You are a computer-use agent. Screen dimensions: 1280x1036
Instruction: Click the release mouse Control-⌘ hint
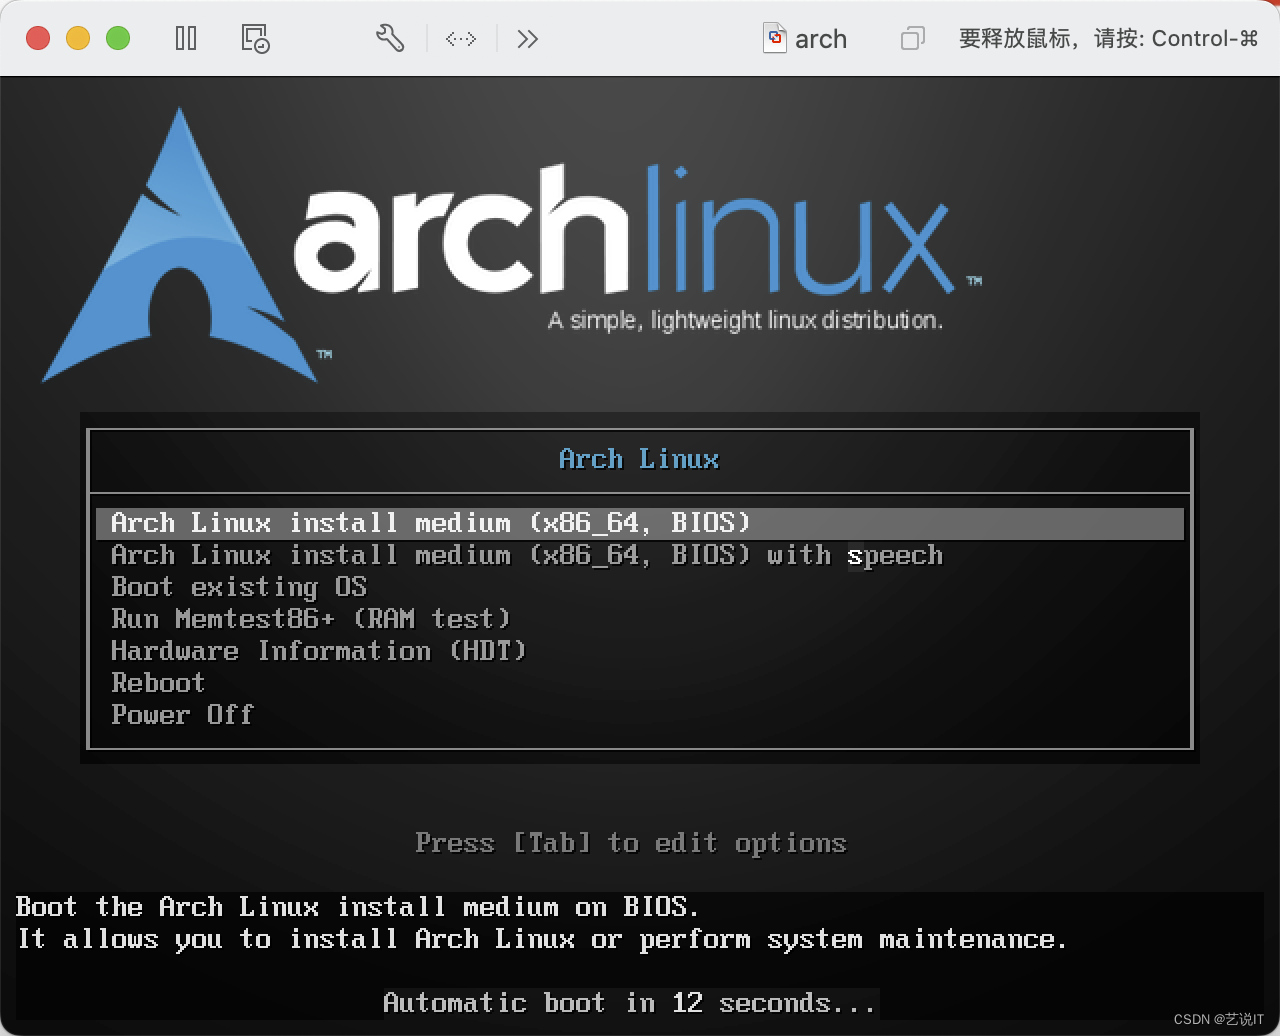click(x=1108, y=39)
